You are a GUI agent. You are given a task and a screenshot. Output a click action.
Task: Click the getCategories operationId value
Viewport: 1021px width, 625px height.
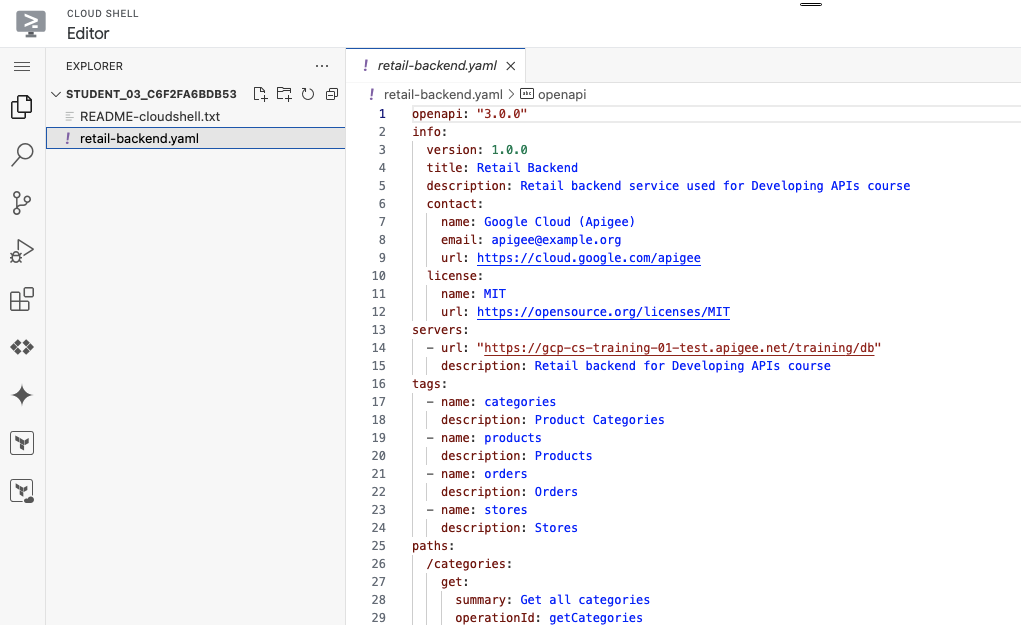pyautogui.click(x=596, y=618)
